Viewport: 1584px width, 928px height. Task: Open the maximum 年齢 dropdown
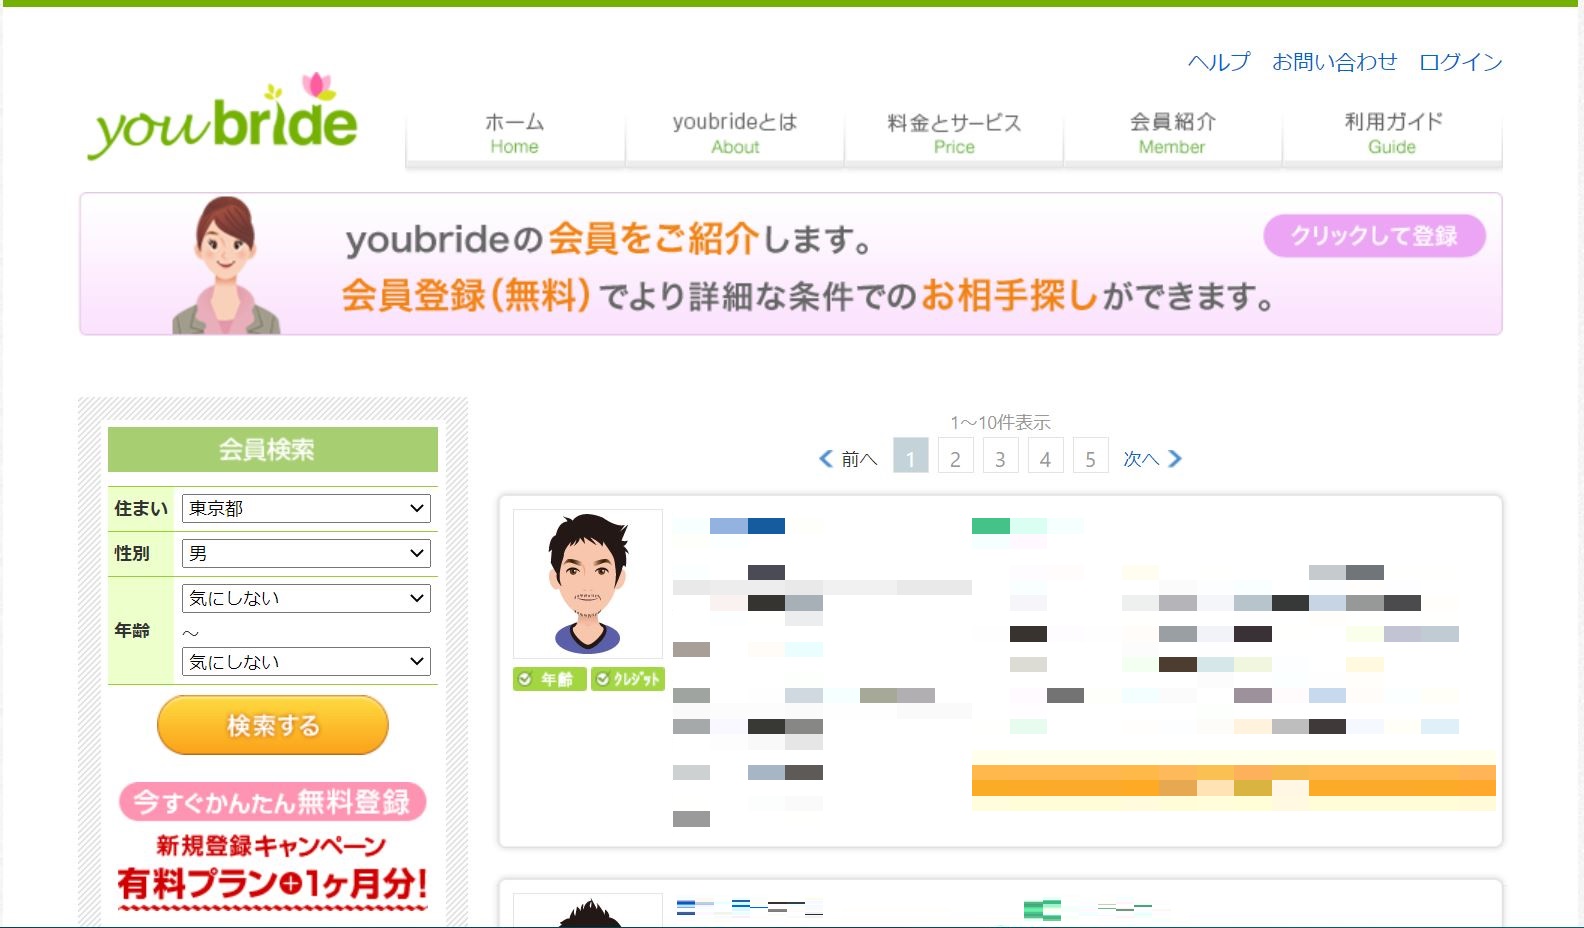[306, 662]
